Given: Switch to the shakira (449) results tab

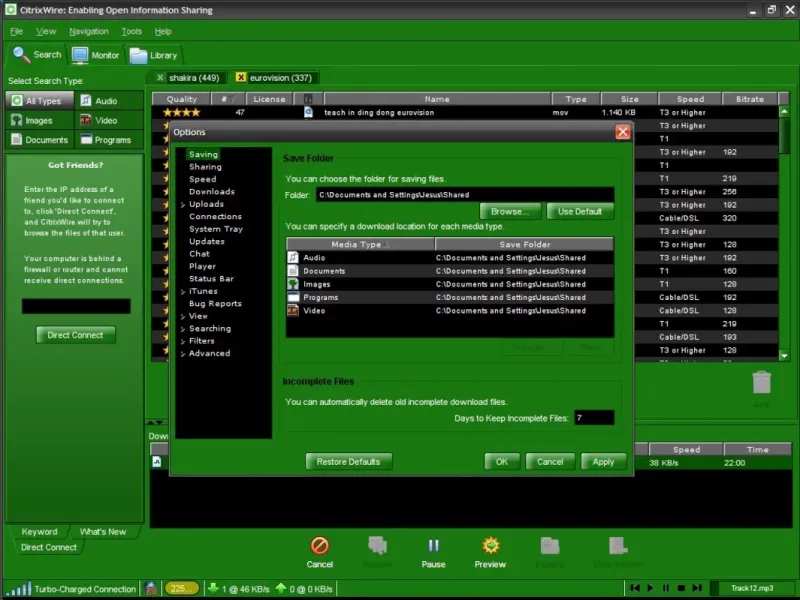Looking at the screenshot, I should click(x=194, y=78).
